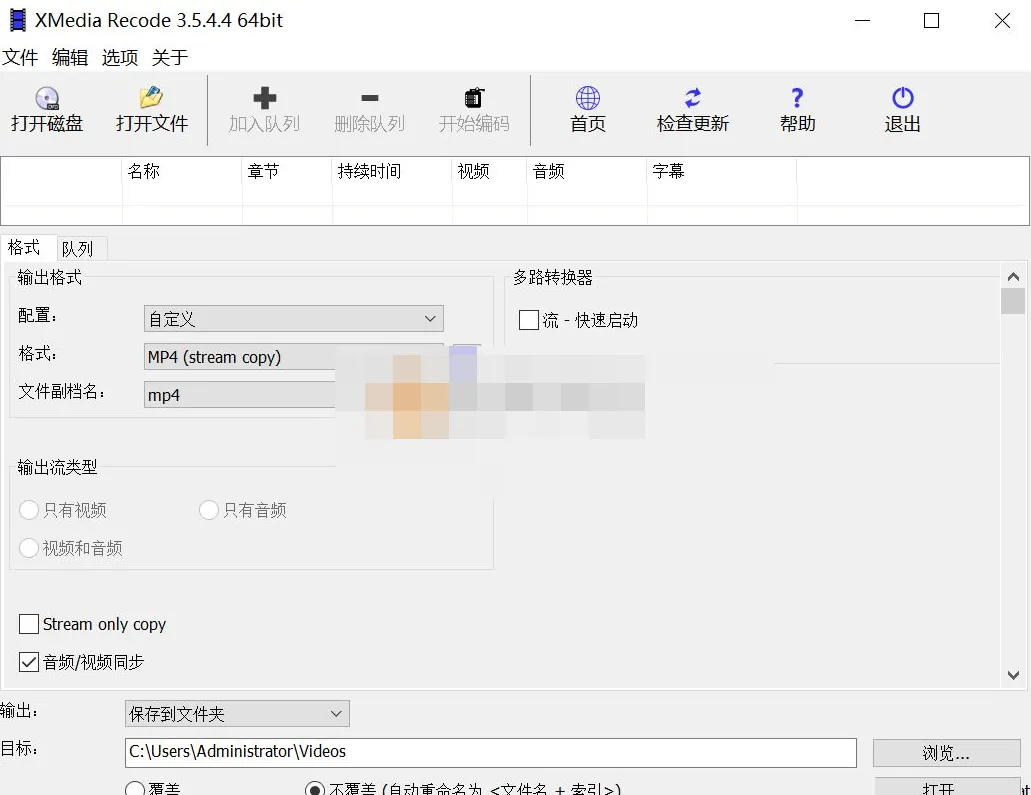Open the Home page (首页) globe icon
This screenshot has width=1031, height=795.
point(588,98)
